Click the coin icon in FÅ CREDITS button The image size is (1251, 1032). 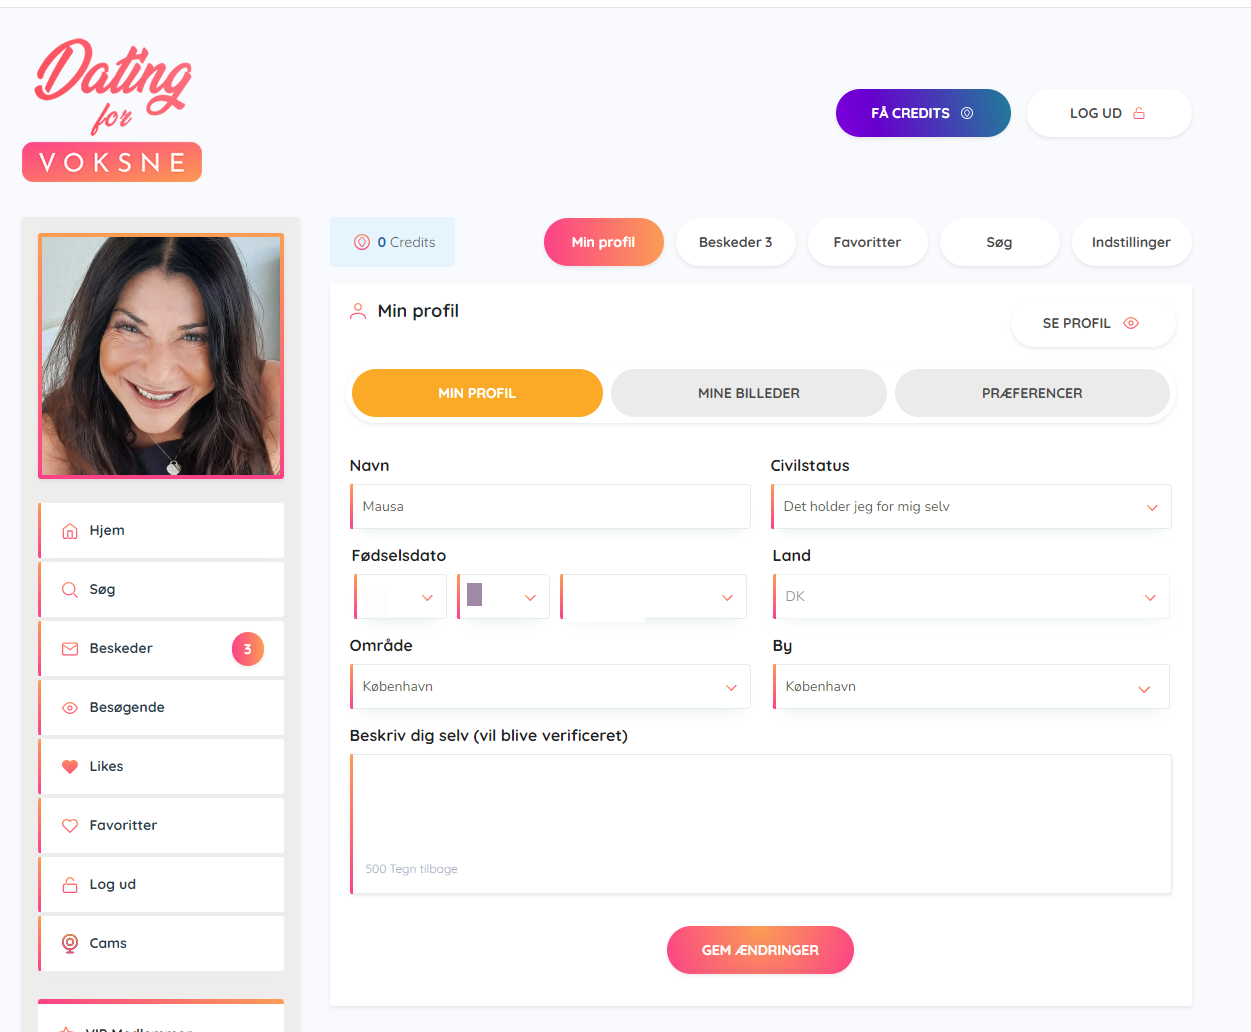click(x=967, y=113)
